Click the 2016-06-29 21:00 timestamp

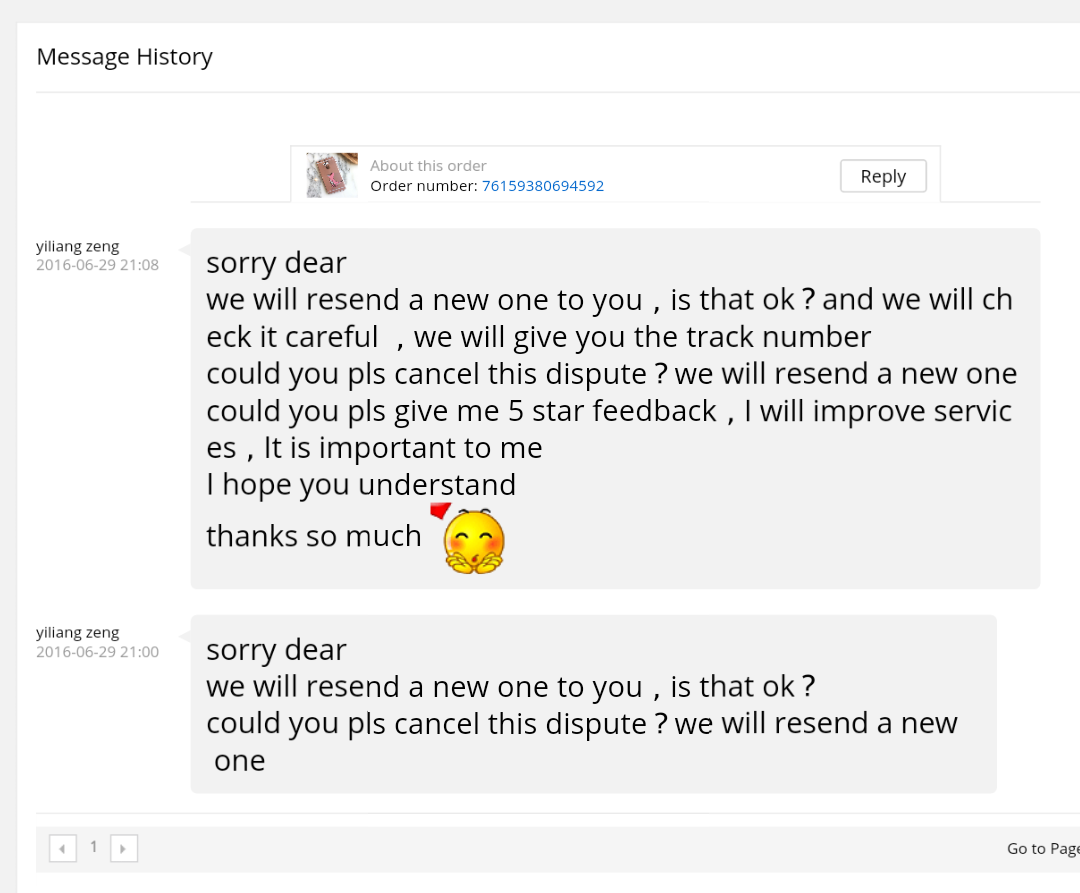coord(97,652)
